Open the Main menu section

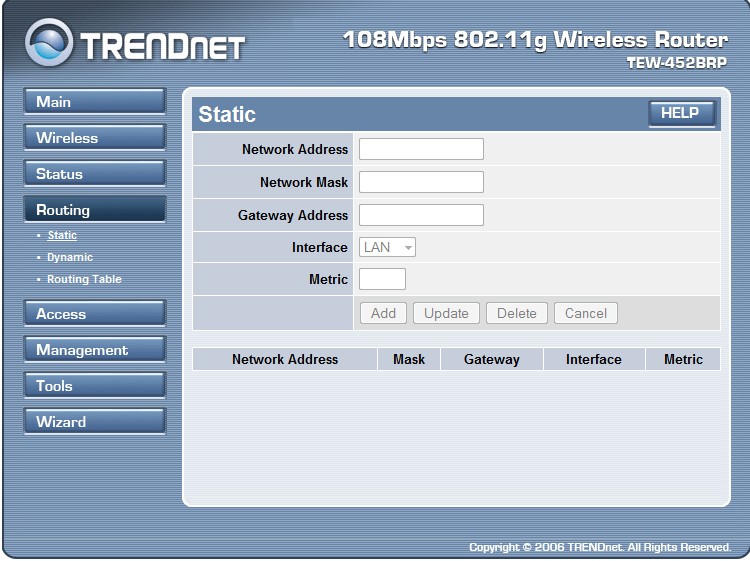tap(95, 101)
